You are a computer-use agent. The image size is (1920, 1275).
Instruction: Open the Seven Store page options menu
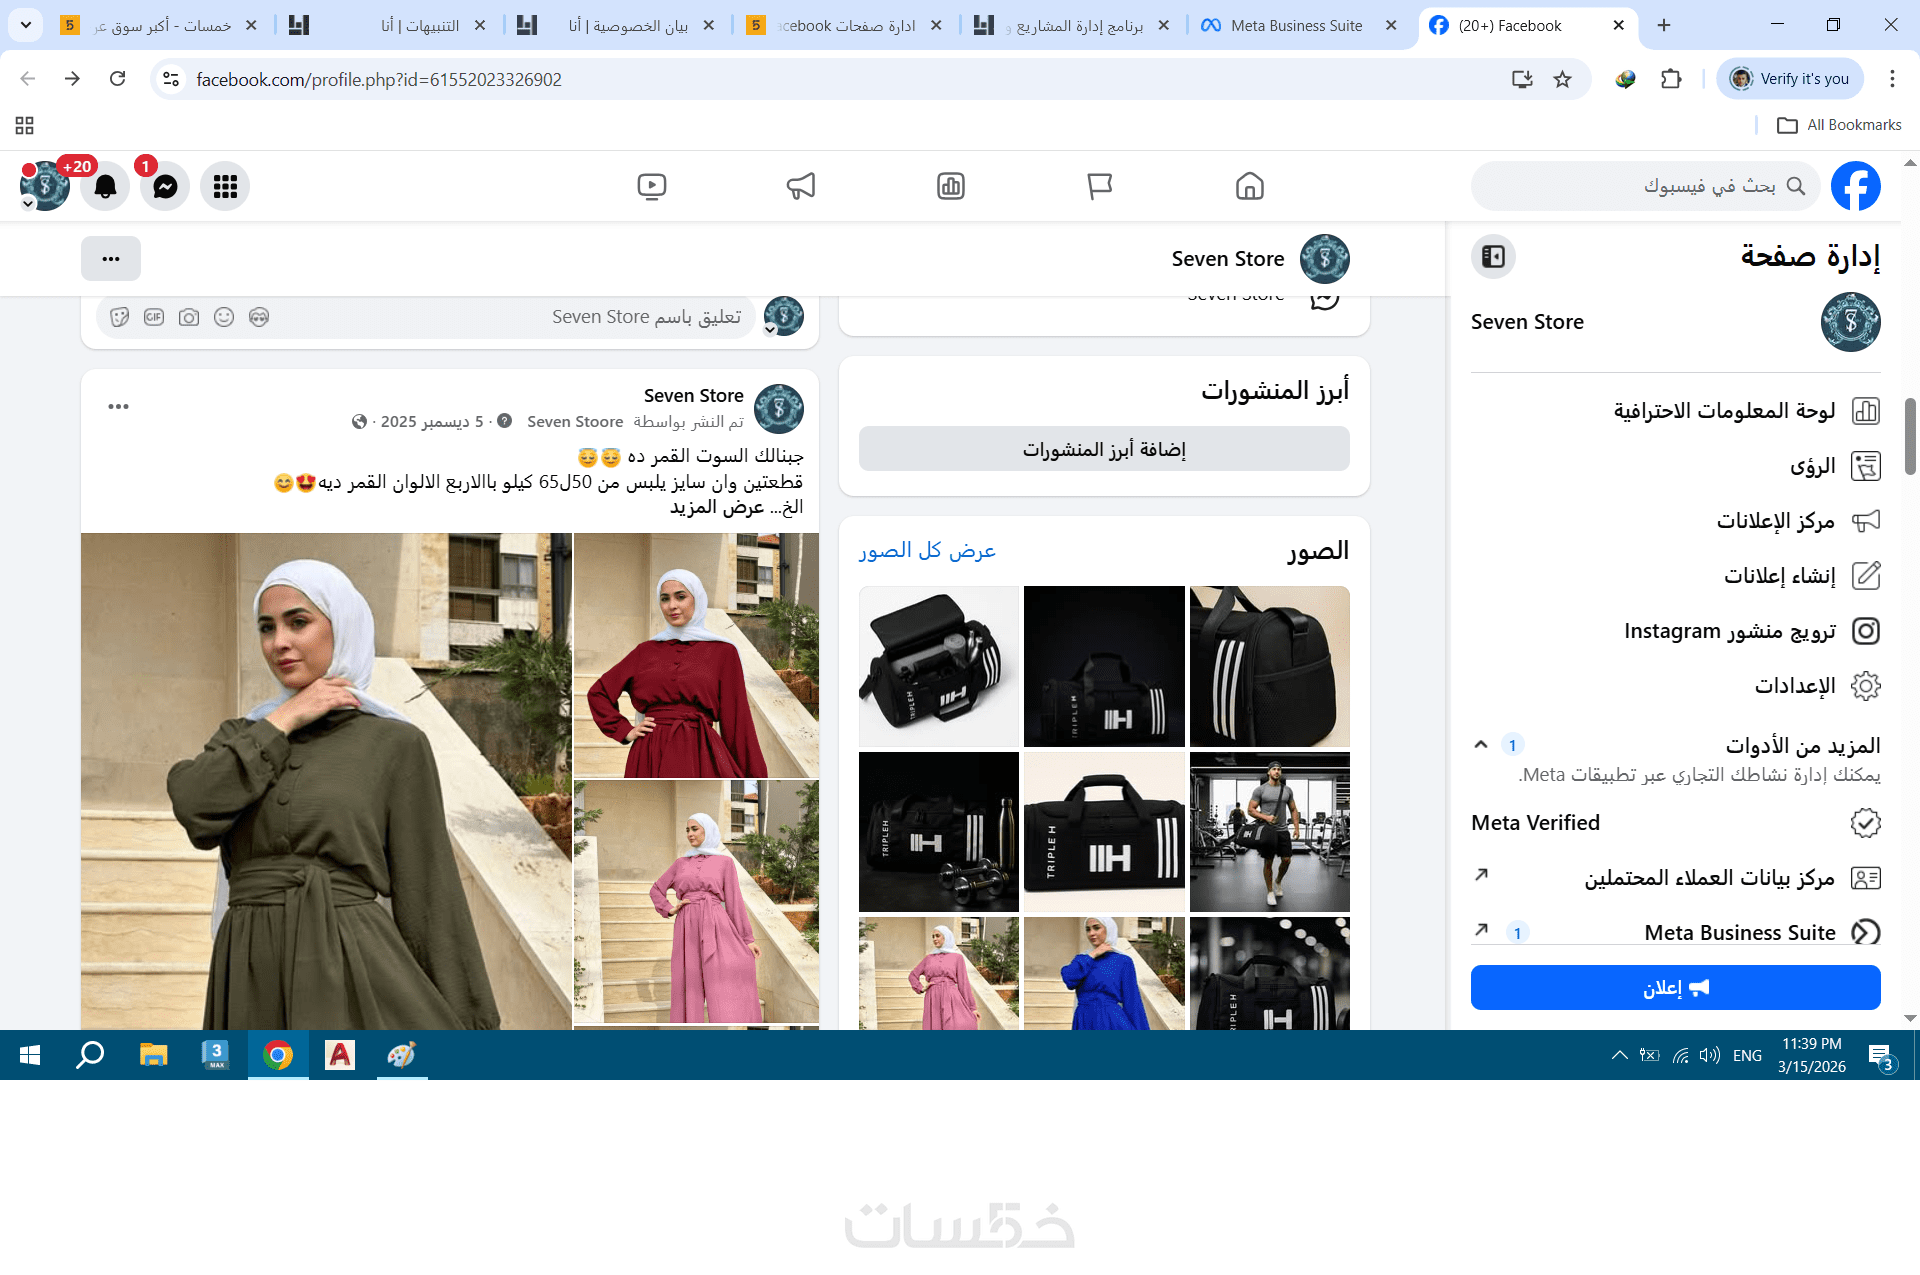111,259
